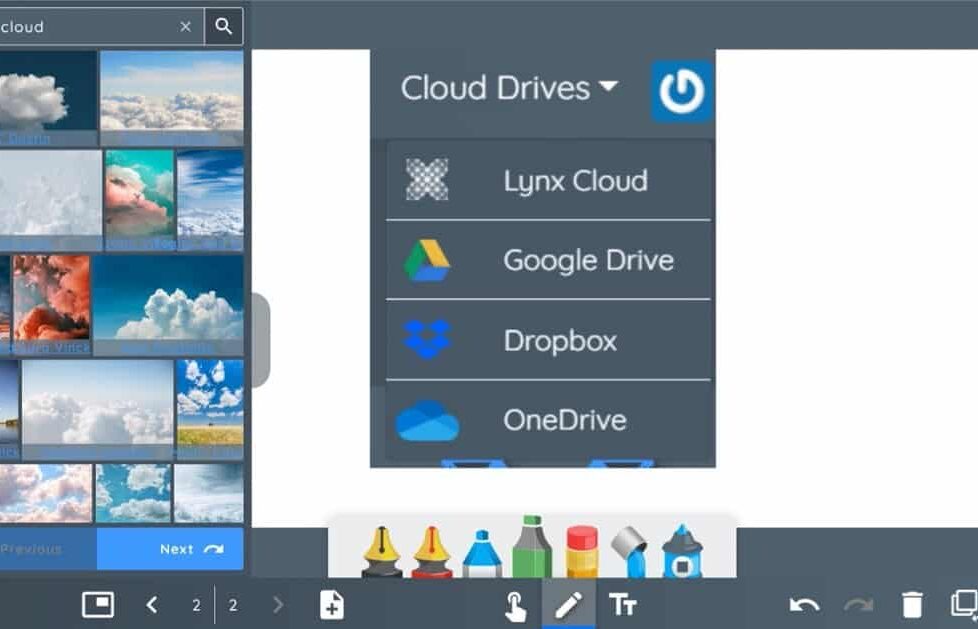Viewport: 978px width, 629px height.
Task: Choose the orange-red clouds thumbnail
Action: pos(51,304)
